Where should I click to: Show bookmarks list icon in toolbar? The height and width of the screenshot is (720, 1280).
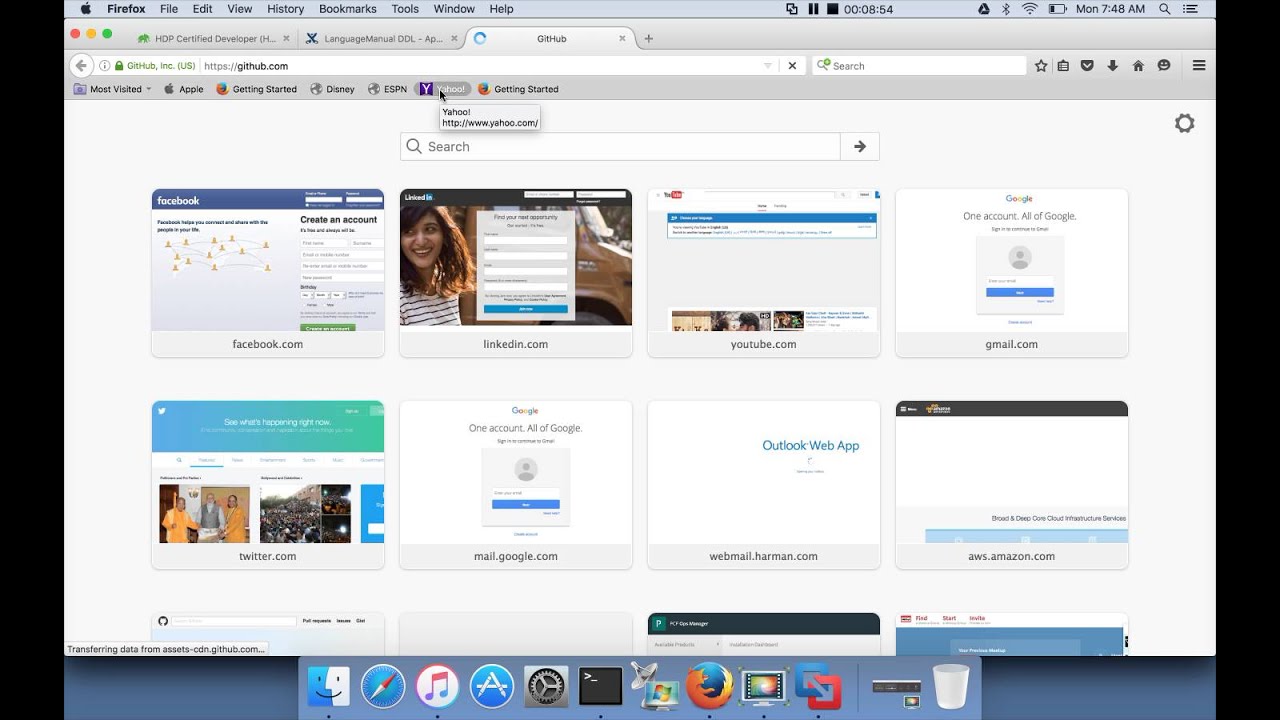click(1063, 66)
